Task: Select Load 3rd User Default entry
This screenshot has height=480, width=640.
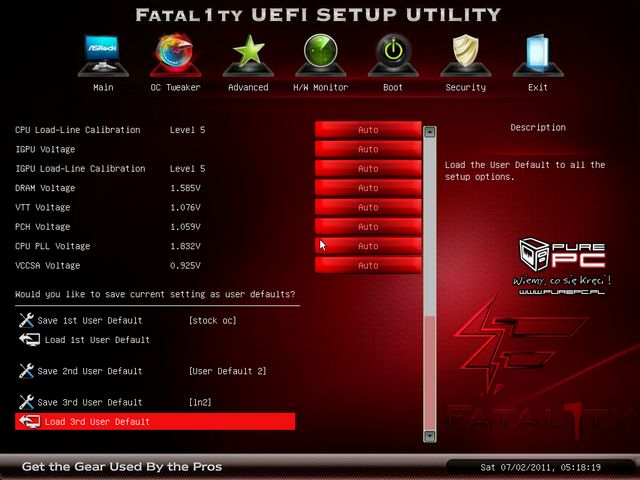Action: (x=155, y=421)
